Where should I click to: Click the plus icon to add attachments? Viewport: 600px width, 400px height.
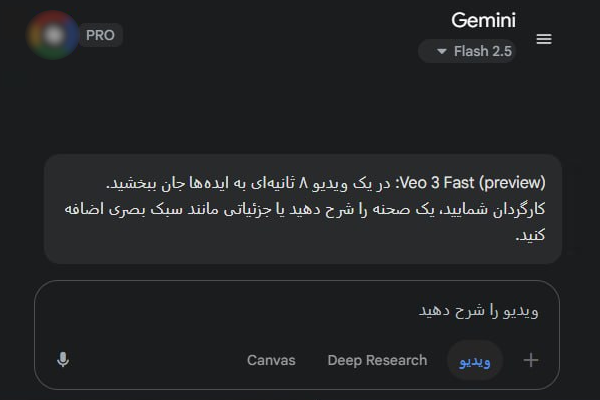pos(531,360)
